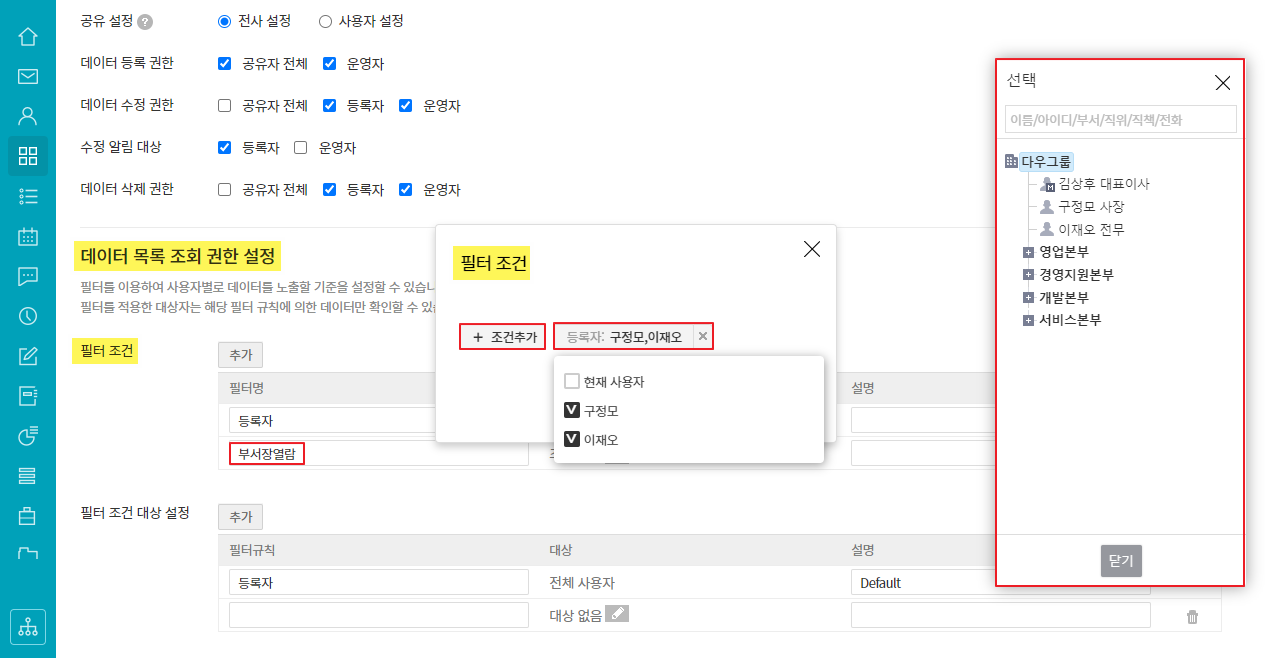Open the organization chart icon at sidebar bottom
The image size is (1269, 658).
pyautogui.click(x=28, y=627)
